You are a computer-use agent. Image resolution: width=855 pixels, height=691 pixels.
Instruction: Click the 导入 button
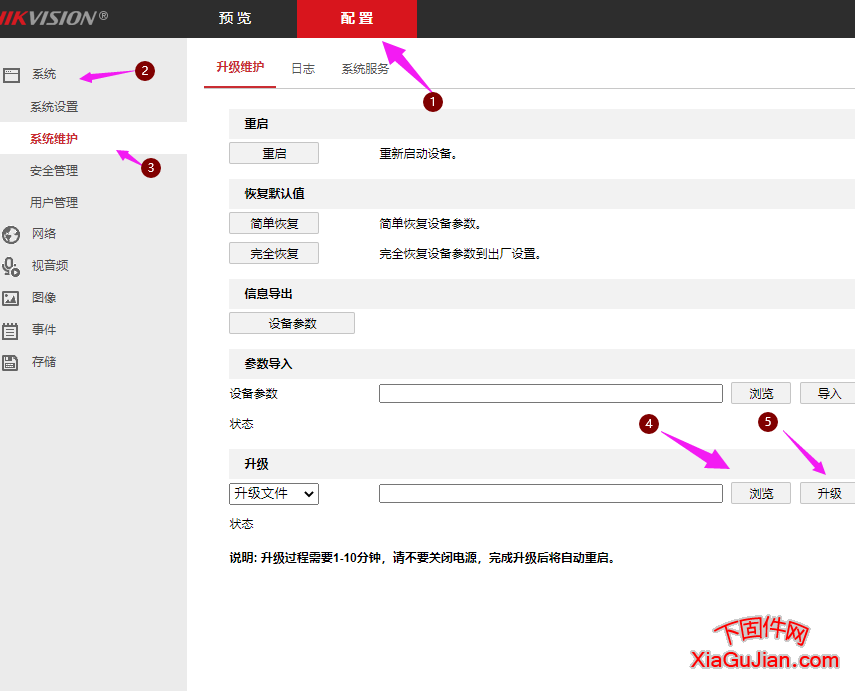coord(828,393)
